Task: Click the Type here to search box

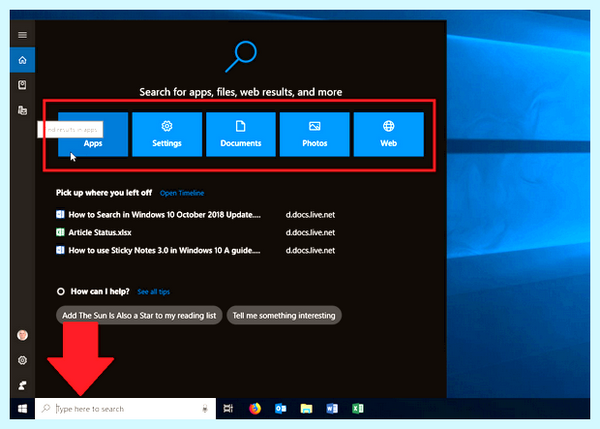Action: [x=125, y=409]
